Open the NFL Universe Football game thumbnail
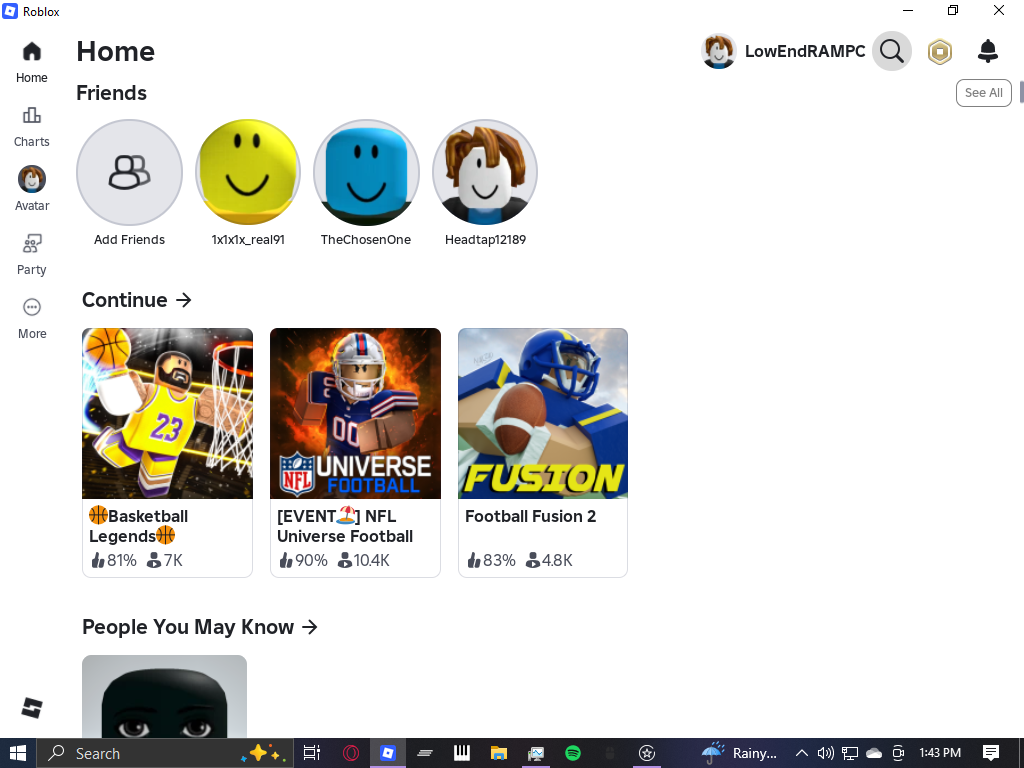Image resolution: width=1024 pixels, height=768 pixels. point(355,413)
